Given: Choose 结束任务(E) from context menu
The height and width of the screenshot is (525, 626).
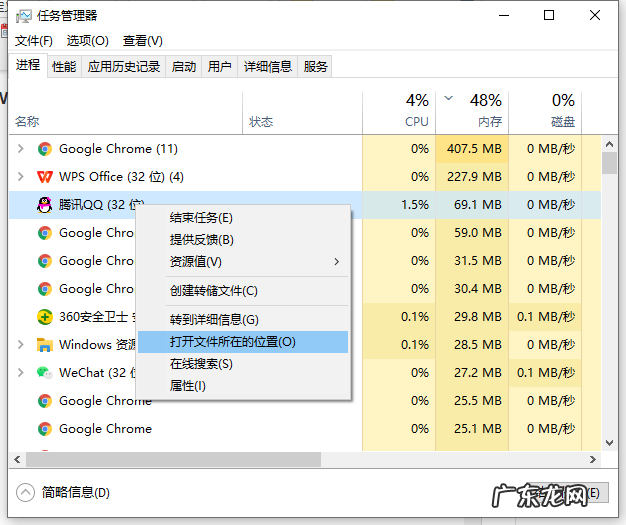Looking at the screenshot, I should [243, 218].
